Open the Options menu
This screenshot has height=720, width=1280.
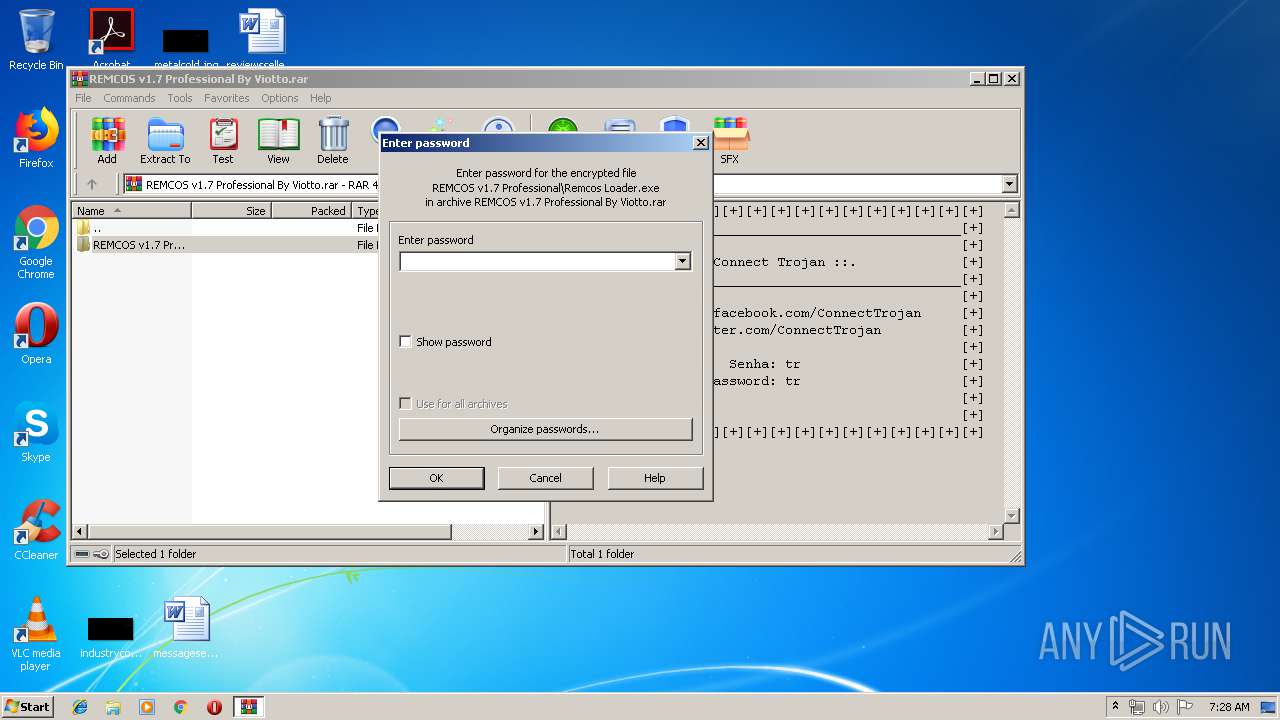click(x=280, y=98)
